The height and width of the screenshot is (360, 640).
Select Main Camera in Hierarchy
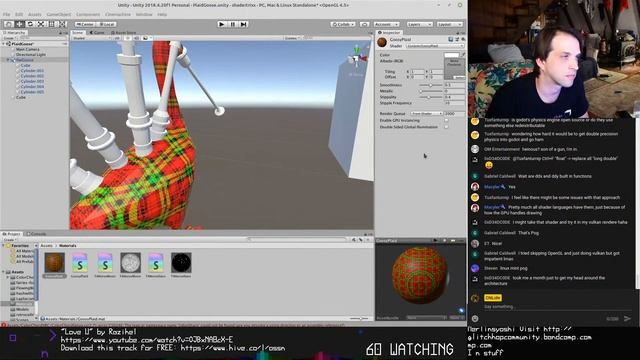click(x=28, y=49)
